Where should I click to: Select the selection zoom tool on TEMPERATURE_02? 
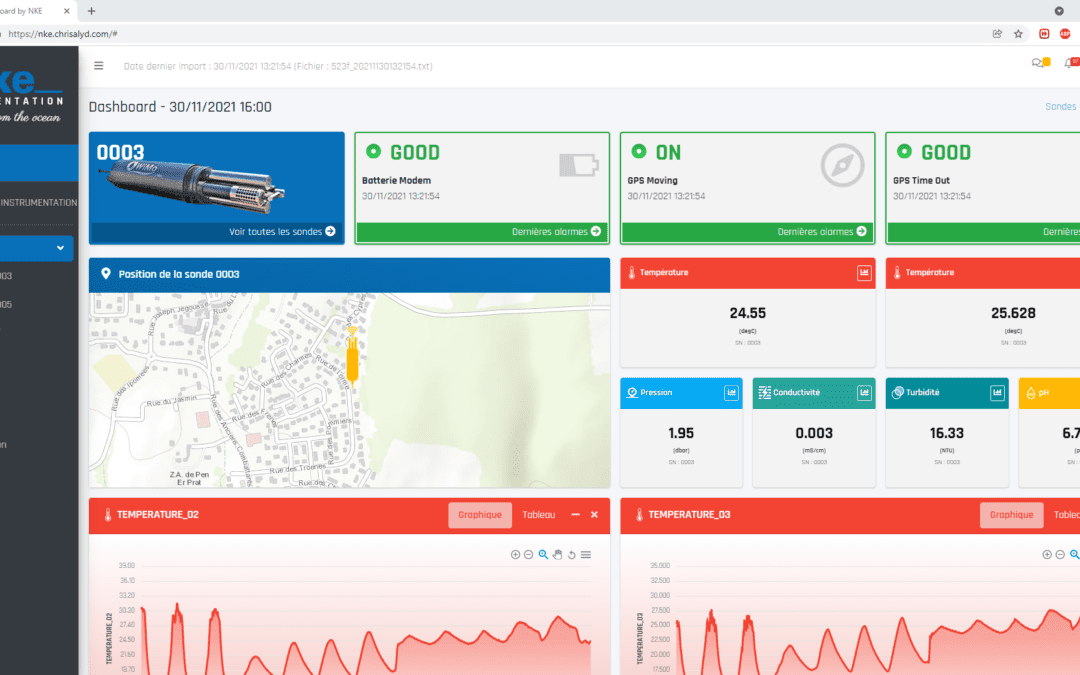coord(543,554)
